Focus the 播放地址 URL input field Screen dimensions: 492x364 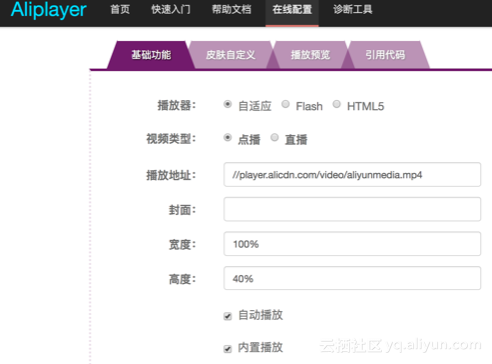[x=352, y=175]
